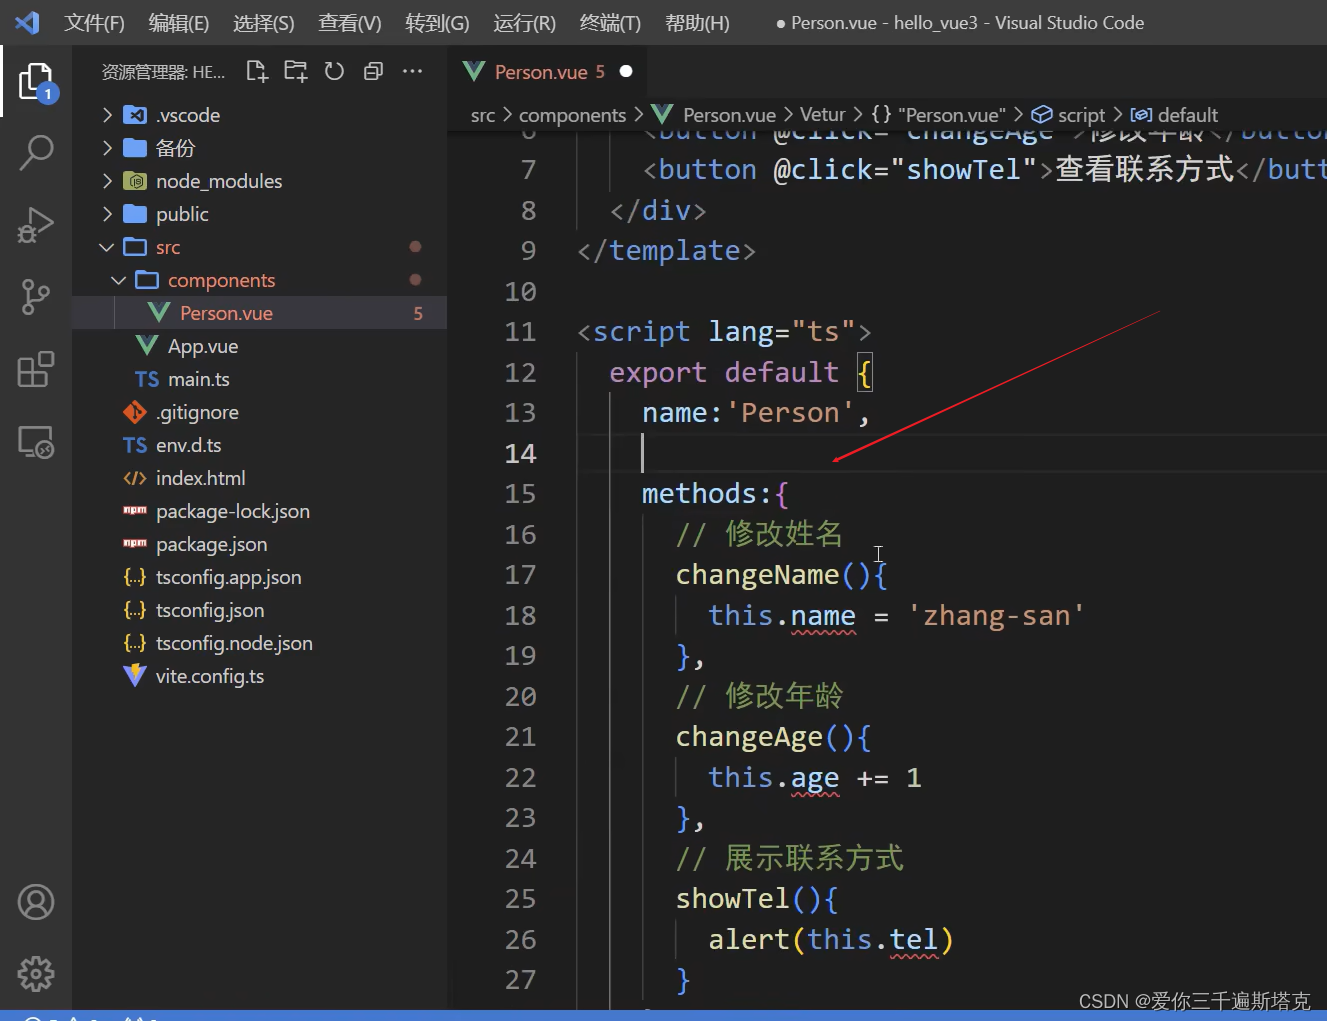Open the Extensions view icon
This screenshot has width=1327, height=1021.
click(36, 370)
